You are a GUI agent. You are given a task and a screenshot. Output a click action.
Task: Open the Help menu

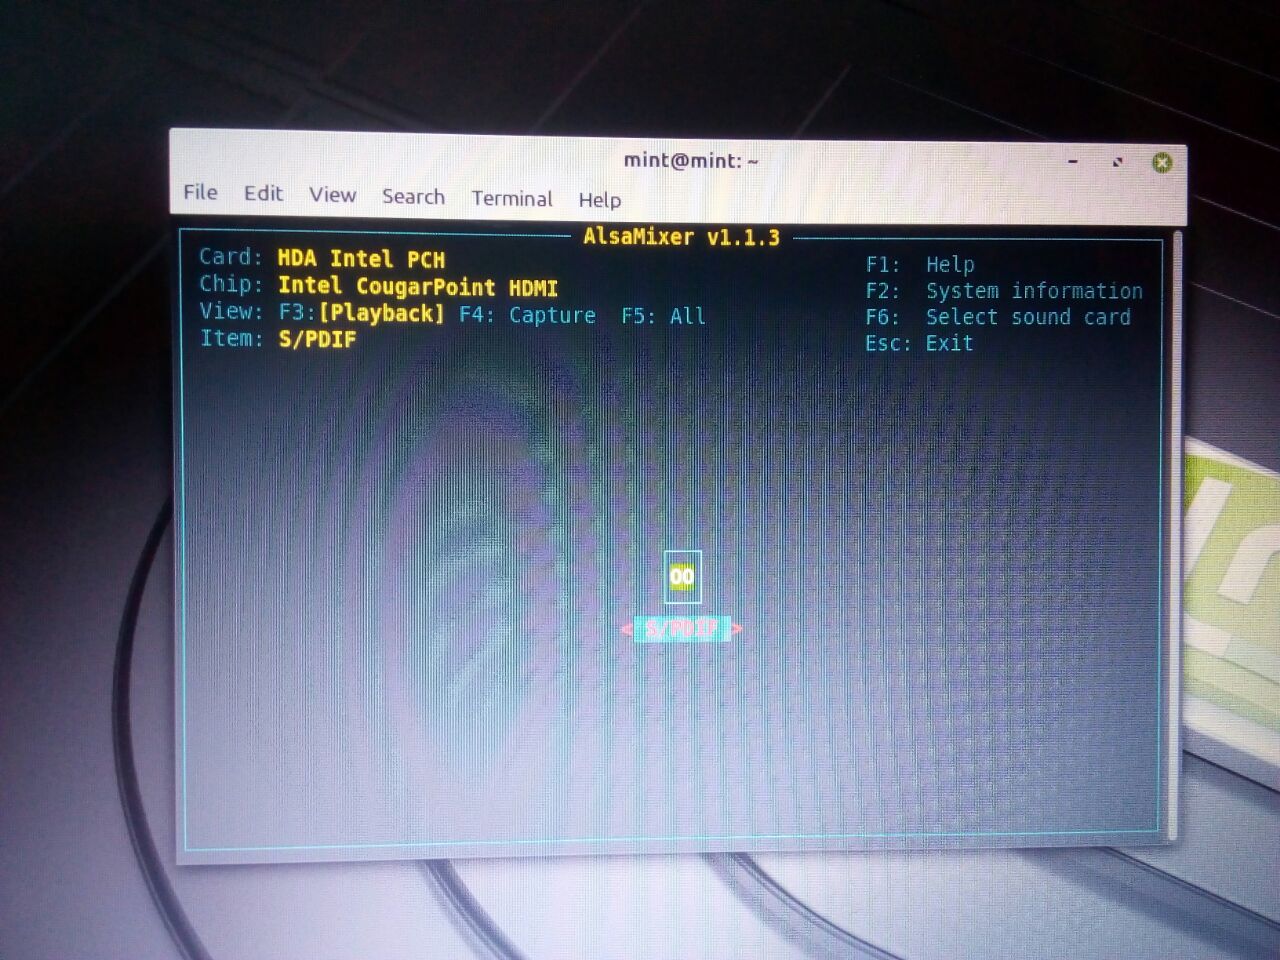[x=599, y=200]
